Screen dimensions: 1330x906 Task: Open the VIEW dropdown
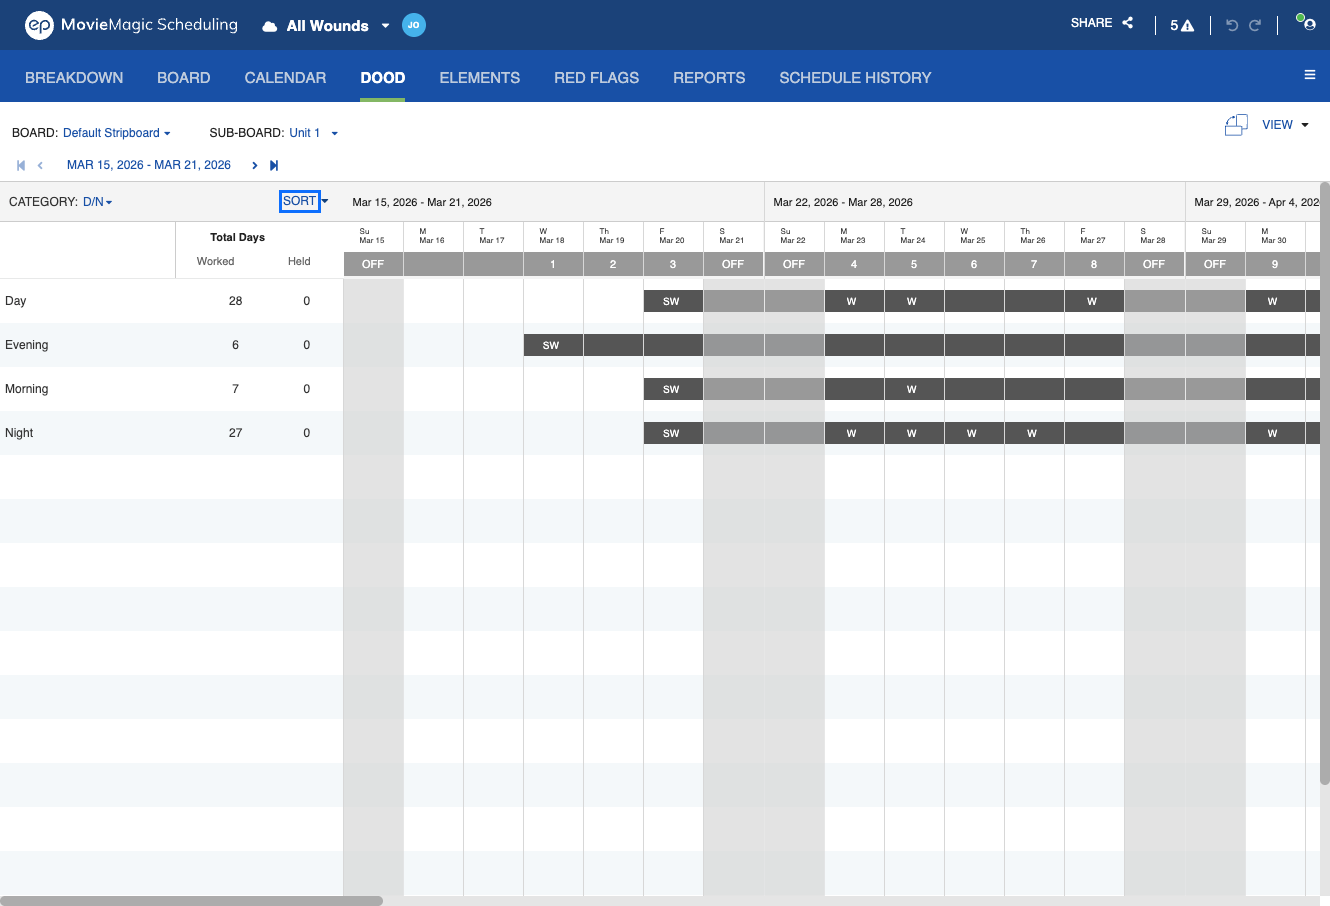[x=1285, y=125]
